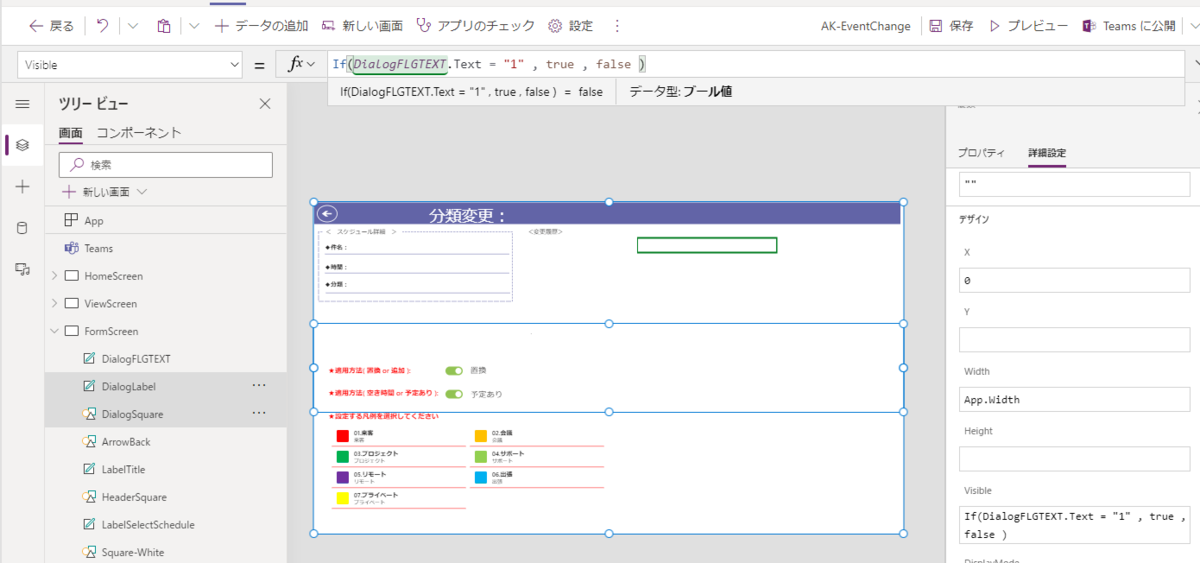Open the fx function dropdown
Image resolution: width=1200 pixels, height=563 pixels.
pos(302,64)
